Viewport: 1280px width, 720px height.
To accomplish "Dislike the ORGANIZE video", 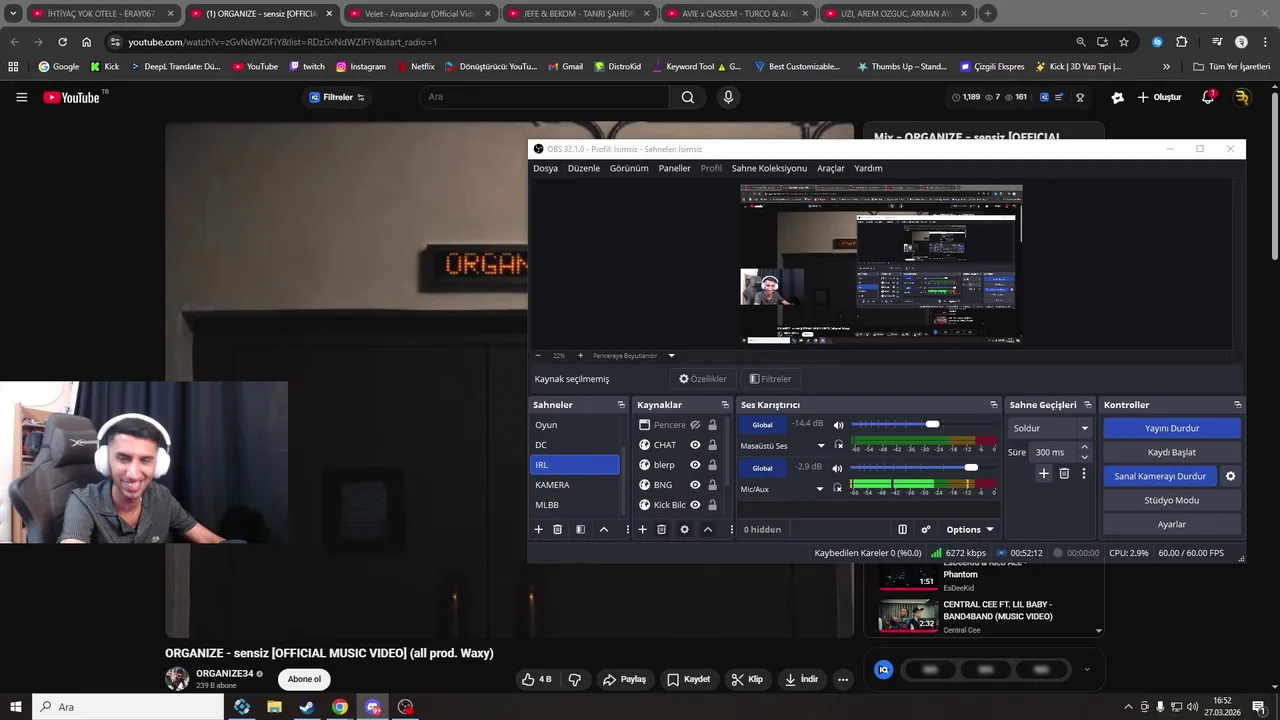I will (575, 679).
